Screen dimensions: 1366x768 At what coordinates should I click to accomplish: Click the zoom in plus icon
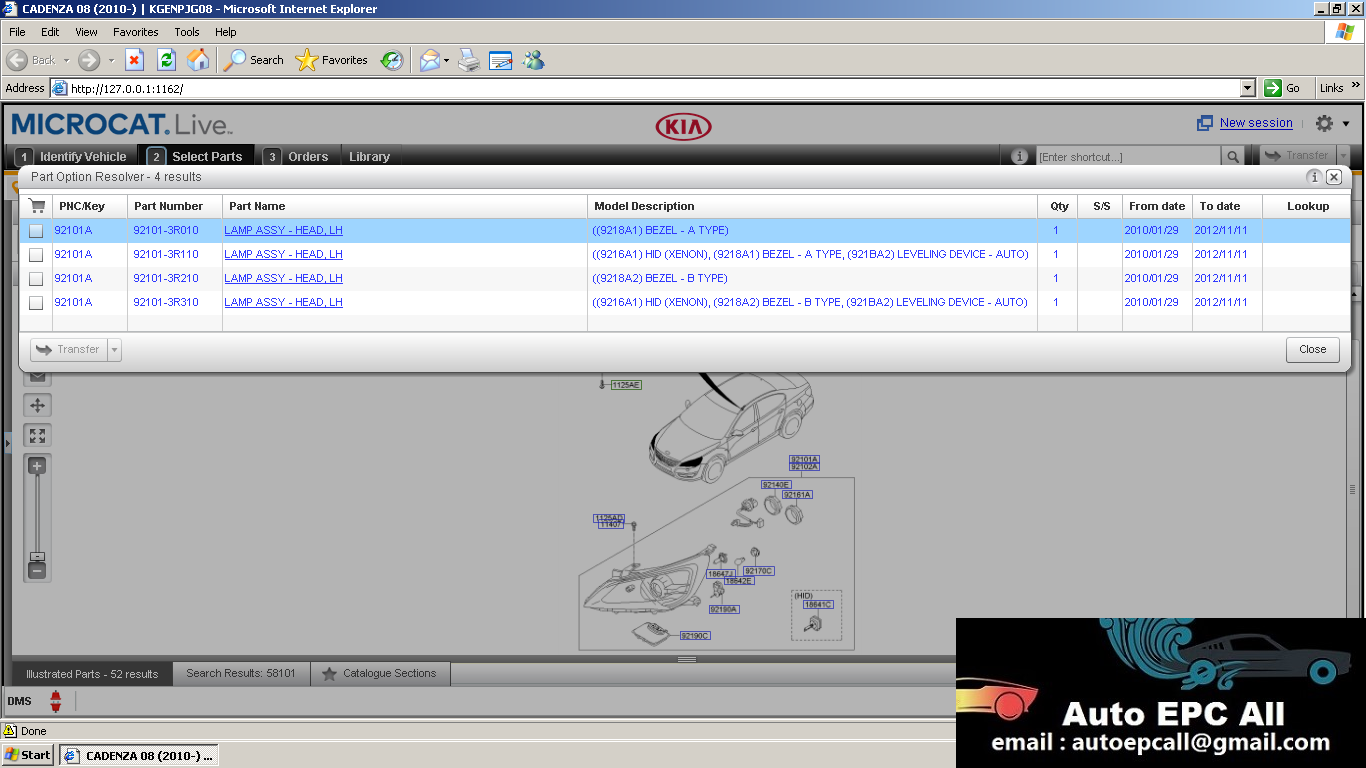coord(36,464)
